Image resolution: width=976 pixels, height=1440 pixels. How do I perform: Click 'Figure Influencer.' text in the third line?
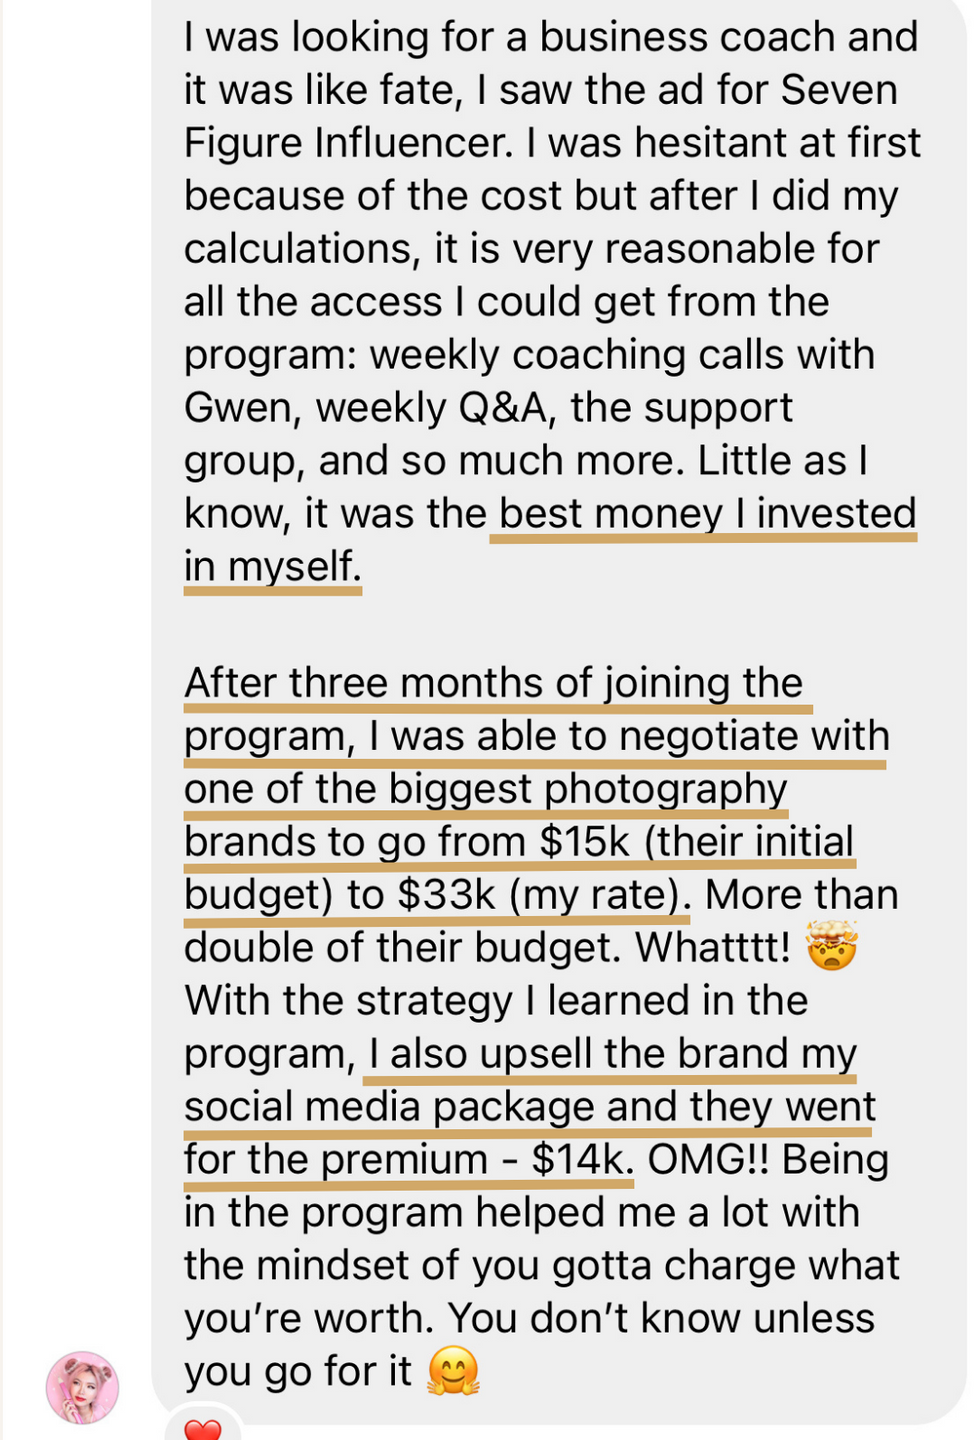click(348, 143)
